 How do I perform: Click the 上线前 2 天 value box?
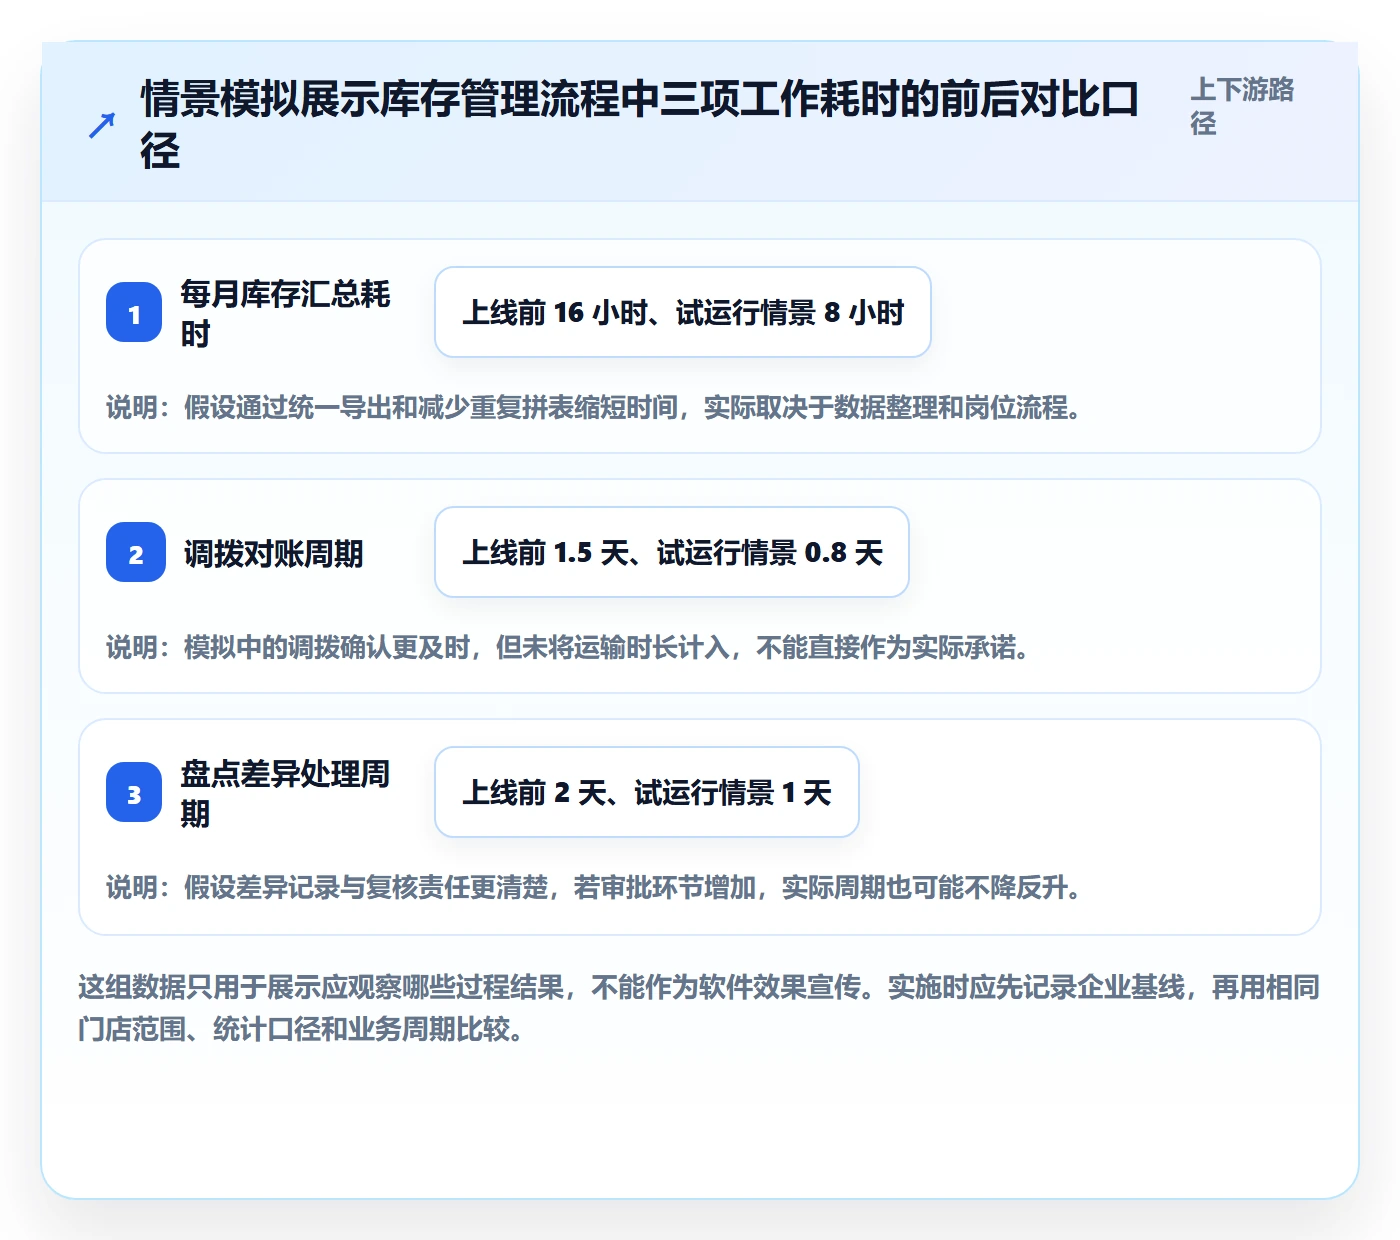click(x=647, y=792)
